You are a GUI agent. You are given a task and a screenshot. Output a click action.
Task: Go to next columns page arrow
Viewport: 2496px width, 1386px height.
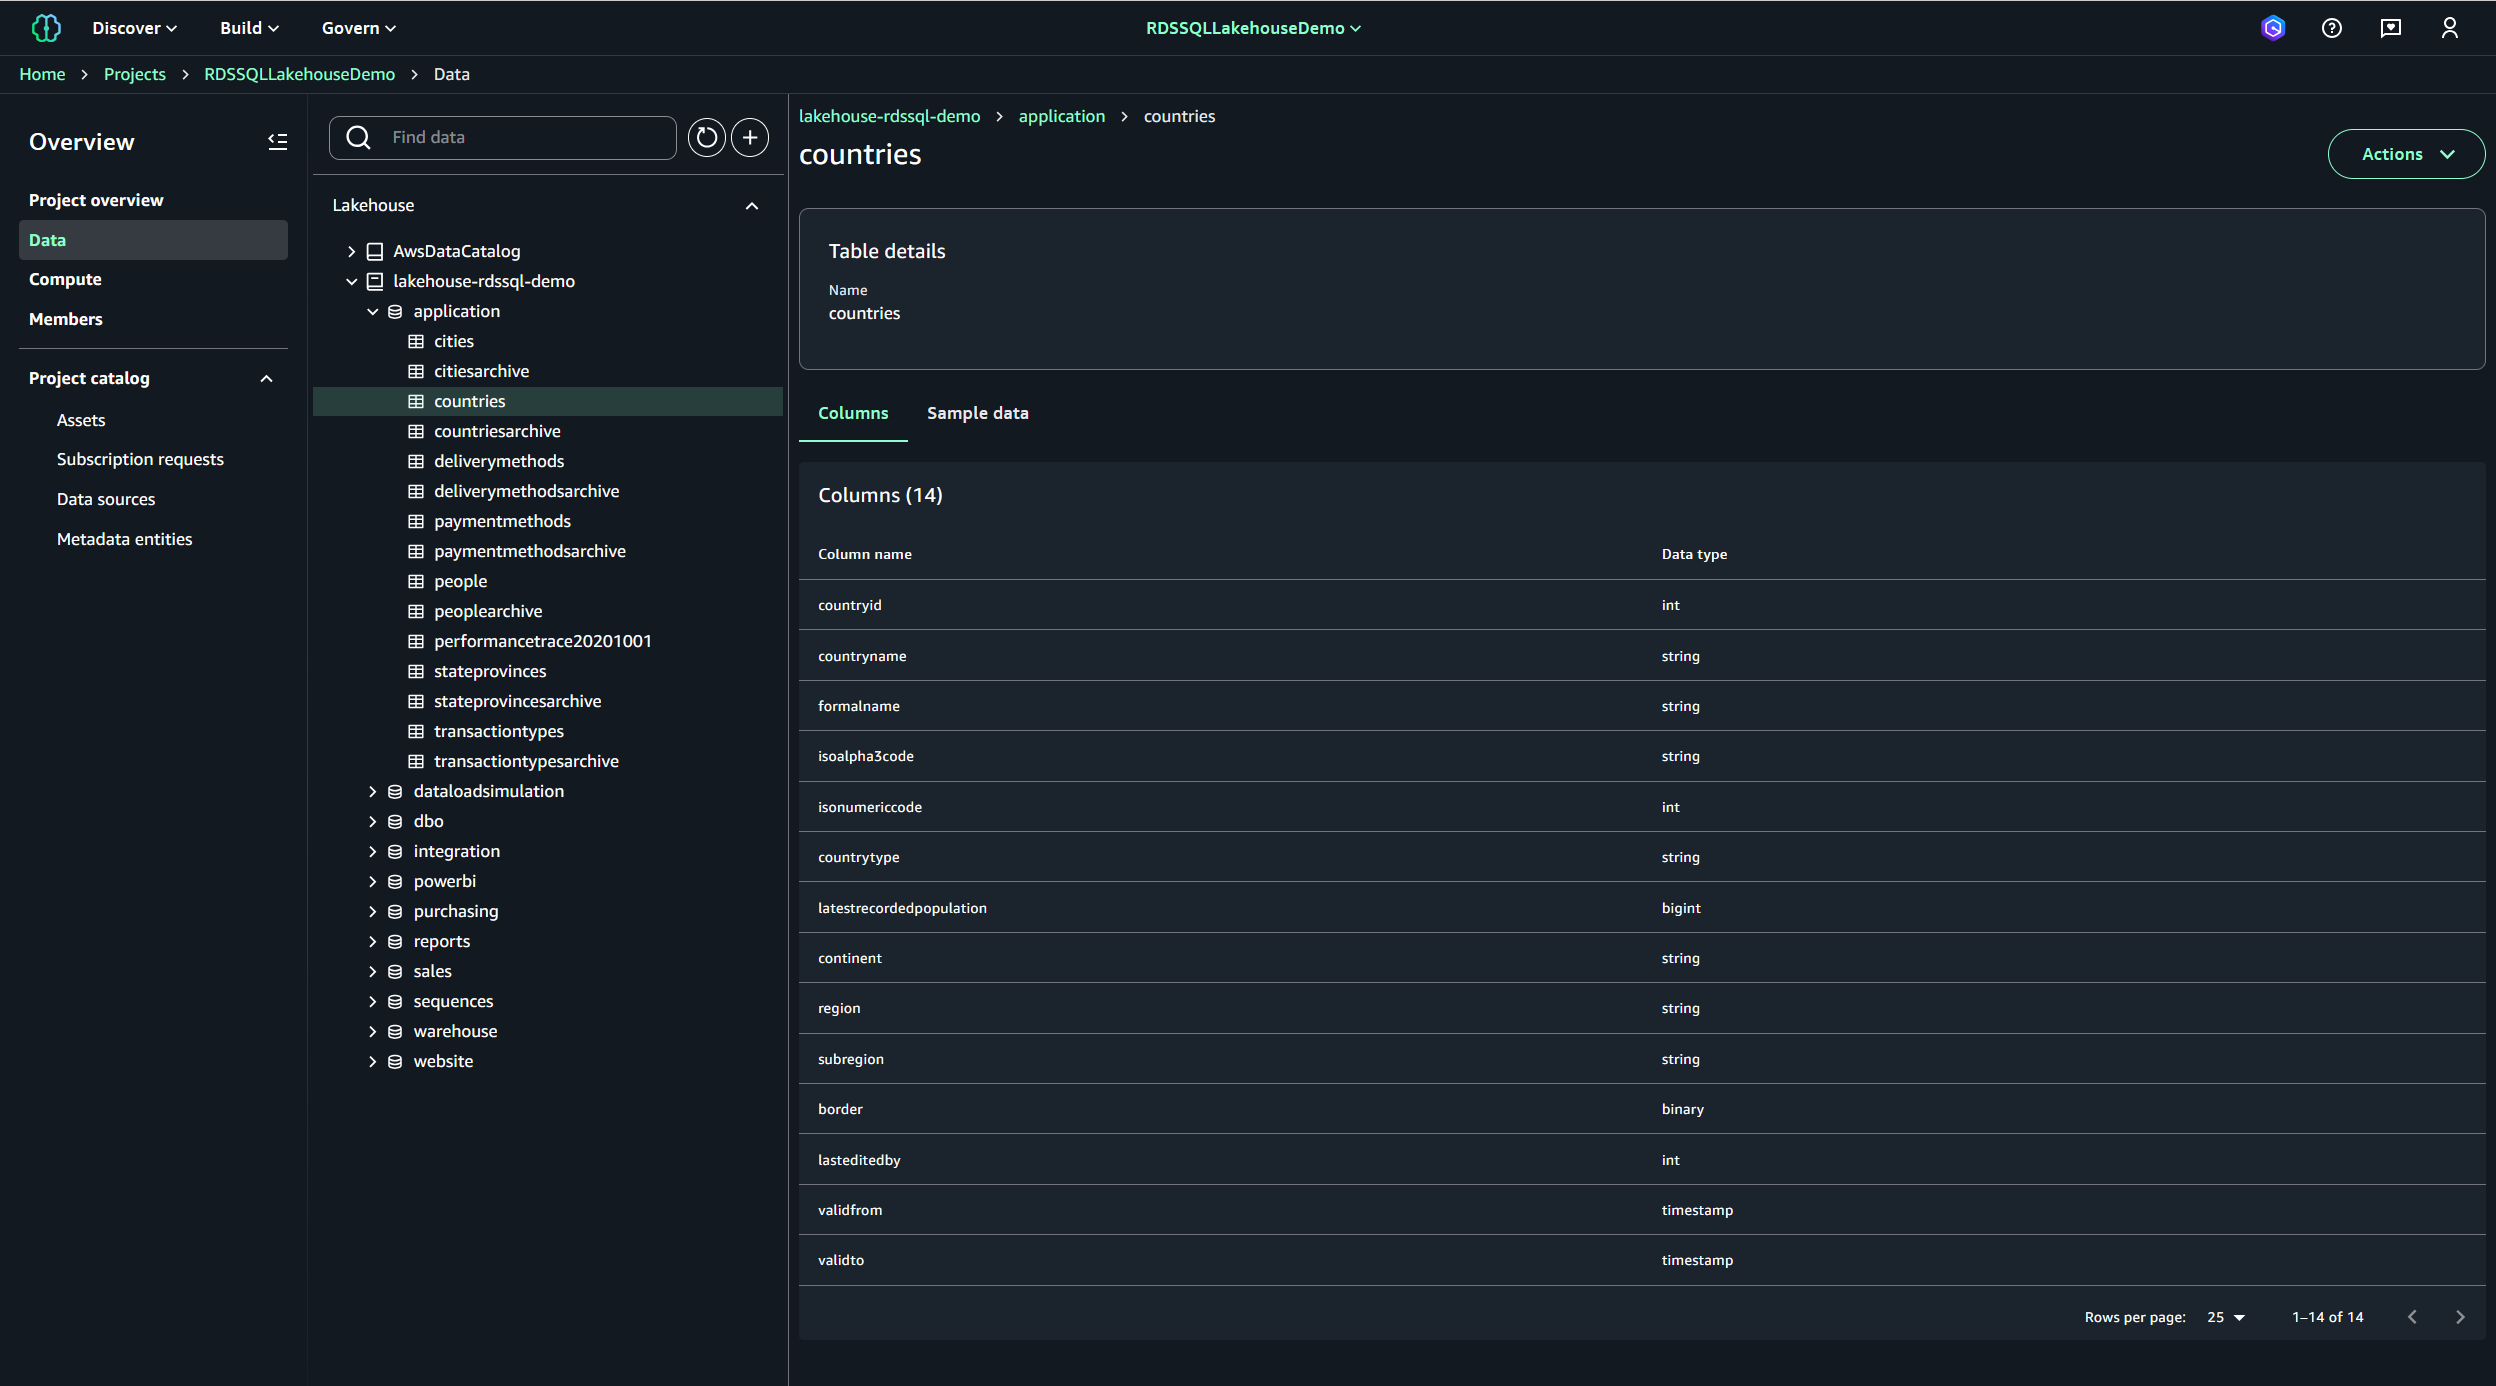coord(2460,1317)
